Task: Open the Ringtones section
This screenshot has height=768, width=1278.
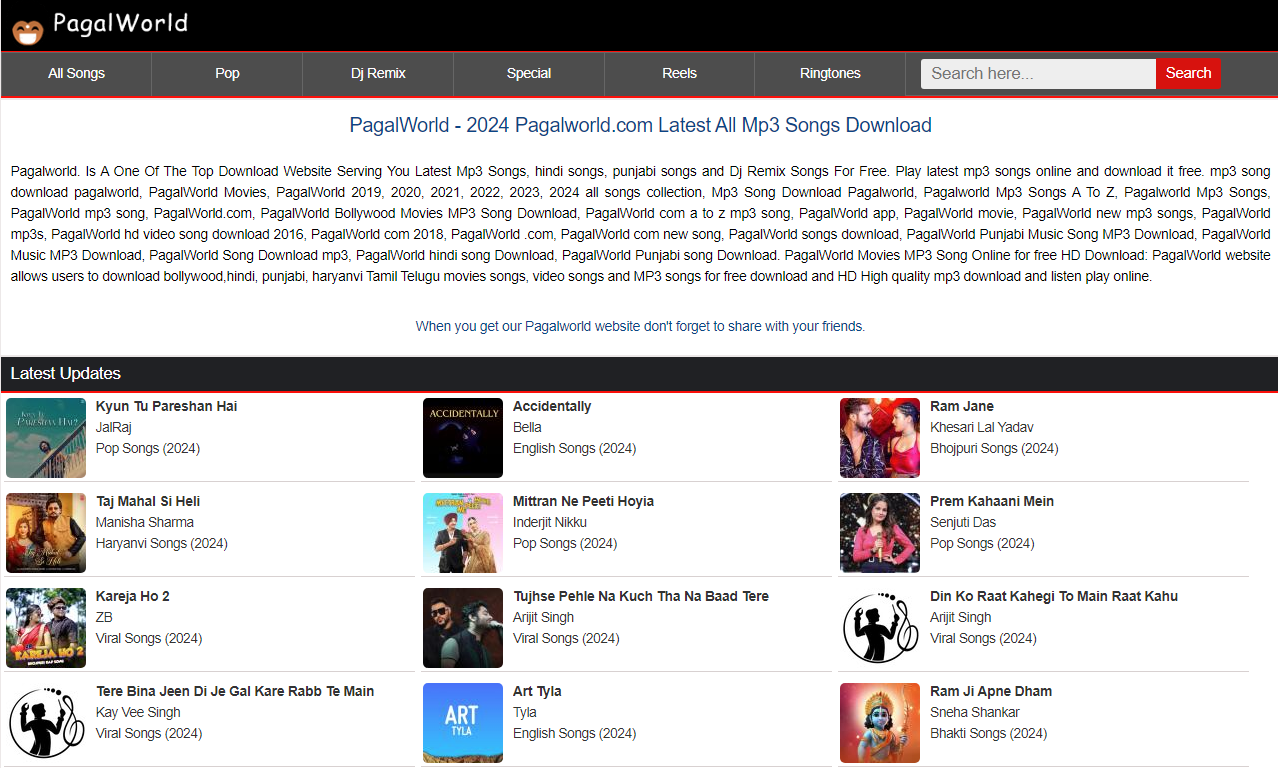Action: coord(830,73)
